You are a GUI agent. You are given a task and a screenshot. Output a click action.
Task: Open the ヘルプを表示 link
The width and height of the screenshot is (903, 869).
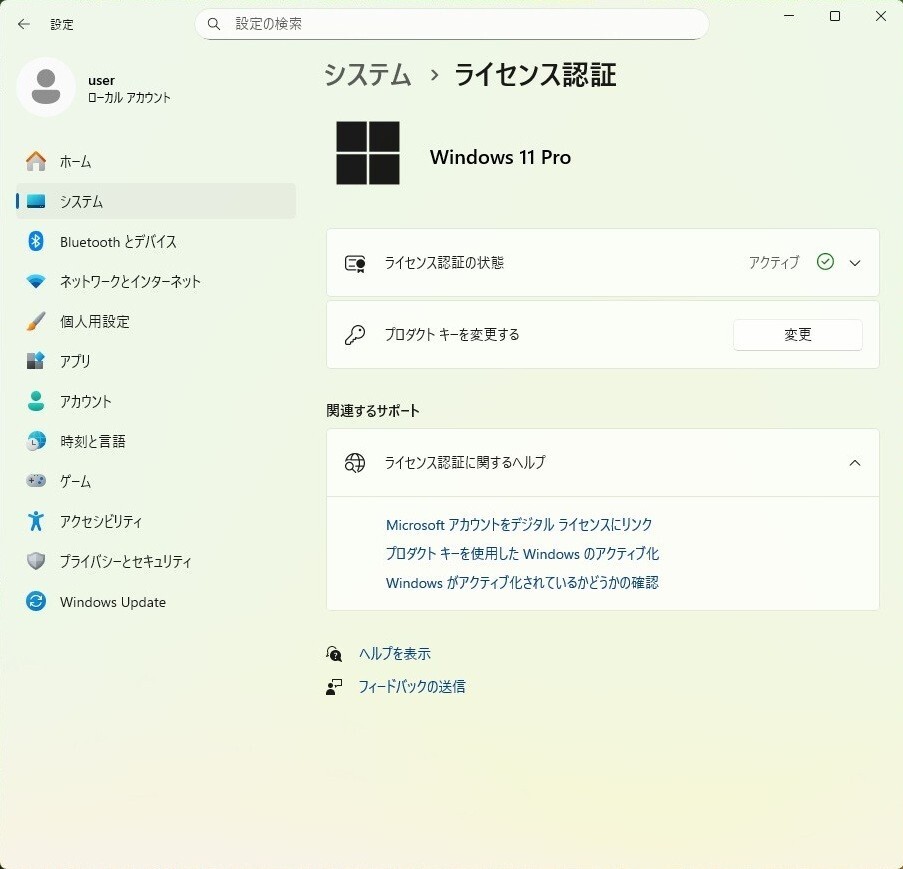(x=394, y=654)
